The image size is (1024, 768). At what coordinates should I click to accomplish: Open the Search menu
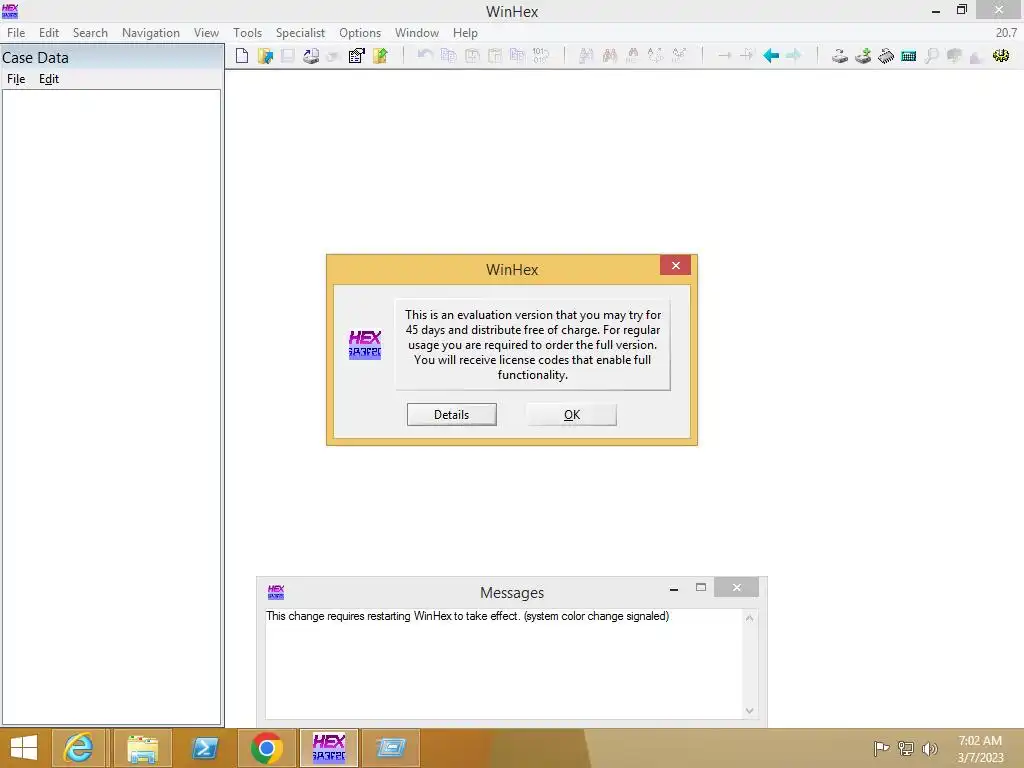(x=90, y=33)
